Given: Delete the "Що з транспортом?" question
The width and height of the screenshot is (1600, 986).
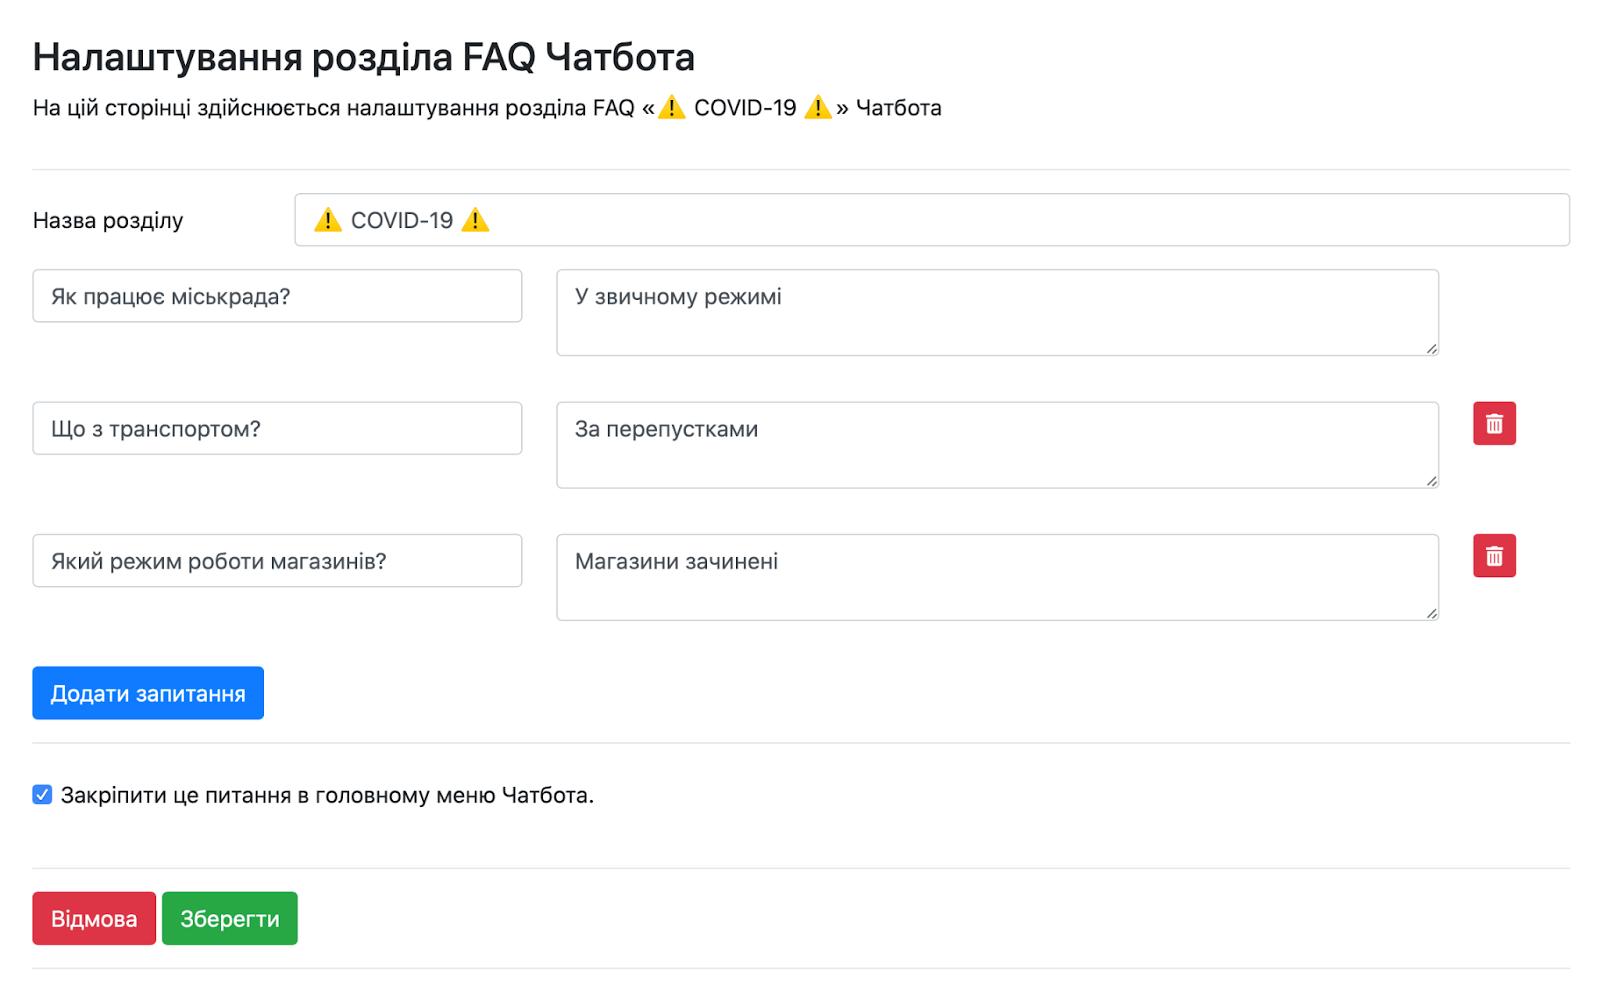Looking at the screenshot, I should pyautogui.click(x=1494, y=424).
